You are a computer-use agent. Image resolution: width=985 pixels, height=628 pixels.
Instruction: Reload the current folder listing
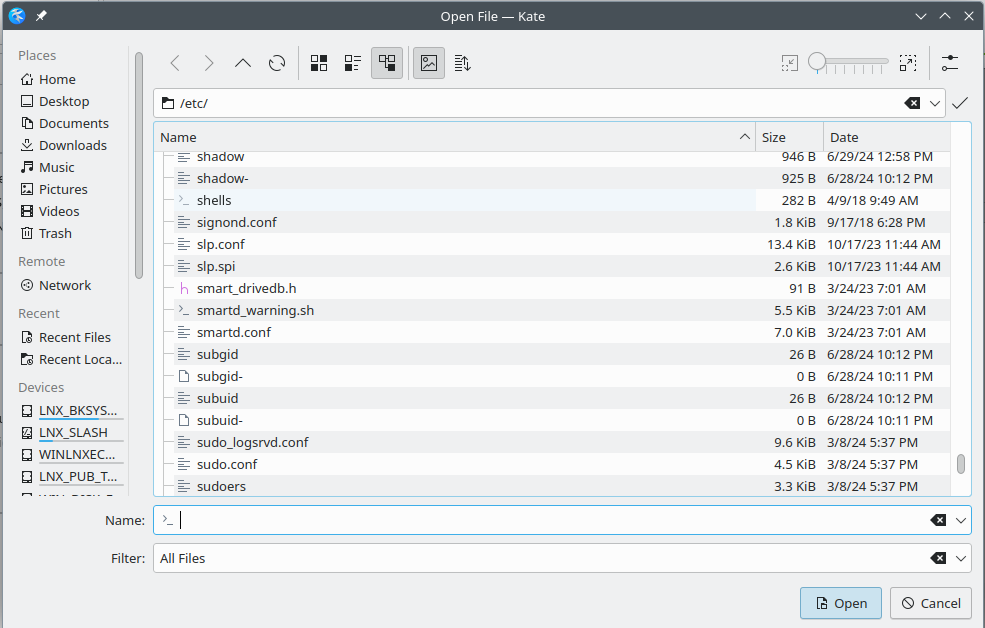point(277,63)
